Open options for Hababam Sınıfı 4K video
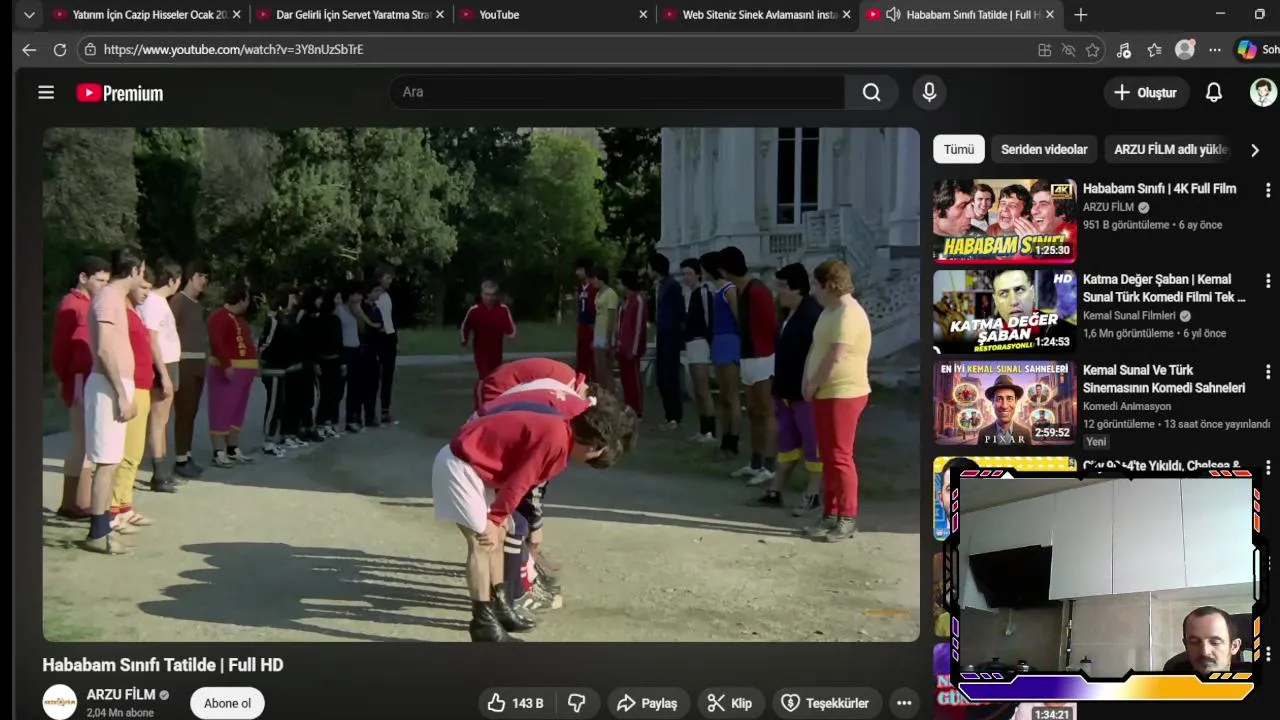 1268,190
